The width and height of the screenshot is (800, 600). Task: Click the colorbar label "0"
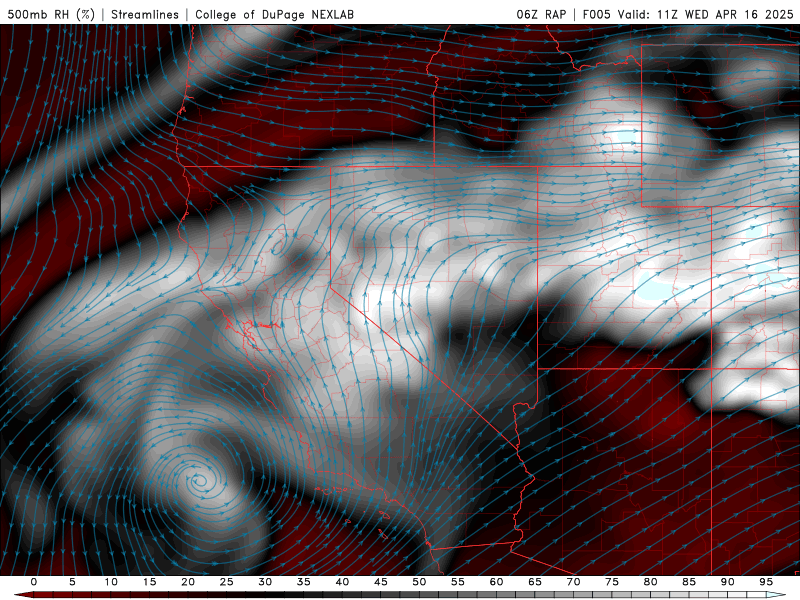coord(34,582)
